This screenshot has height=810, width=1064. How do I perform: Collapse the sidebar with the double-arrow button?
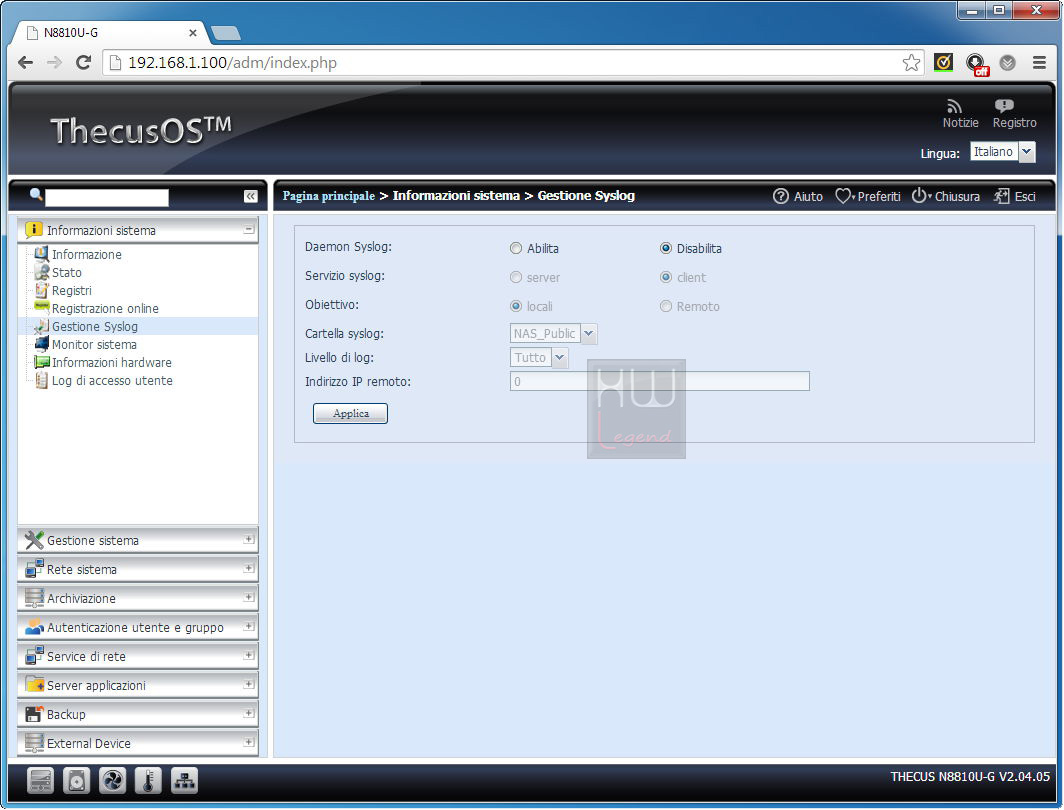[250, 196]
